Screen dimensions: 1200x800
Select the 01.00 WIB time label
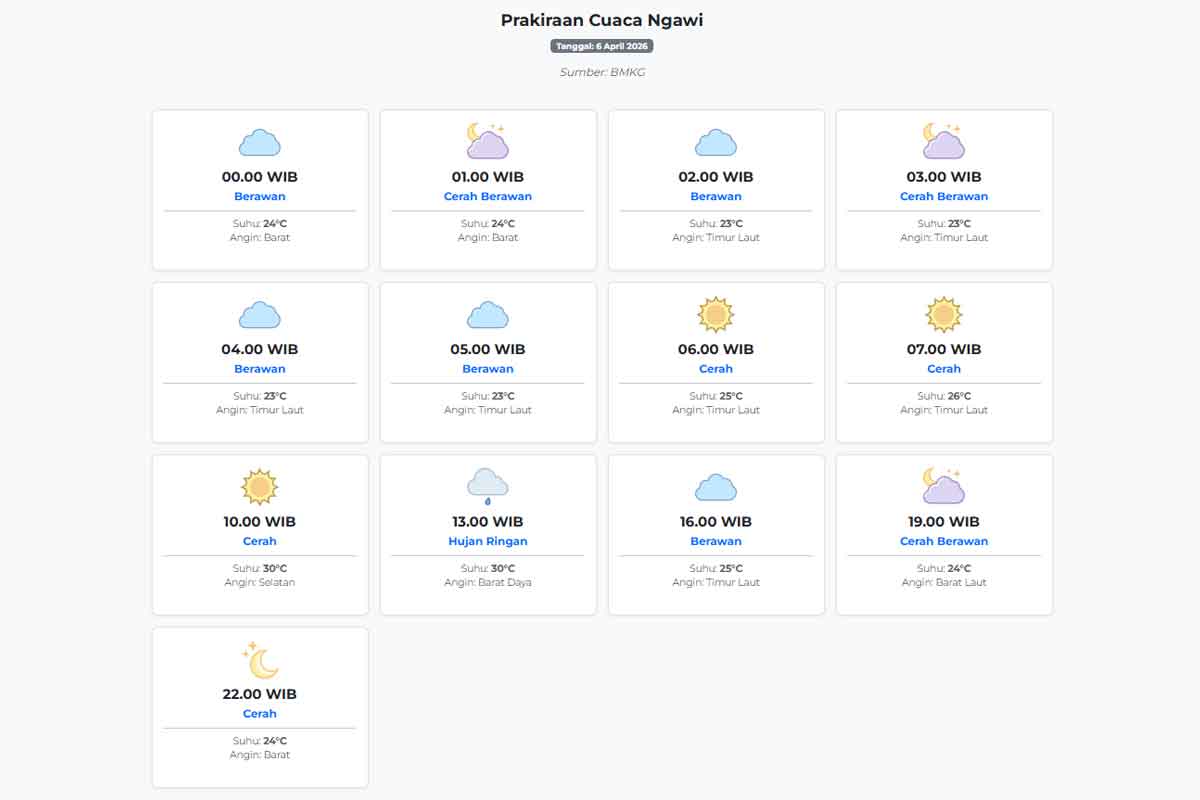[488, 177]
